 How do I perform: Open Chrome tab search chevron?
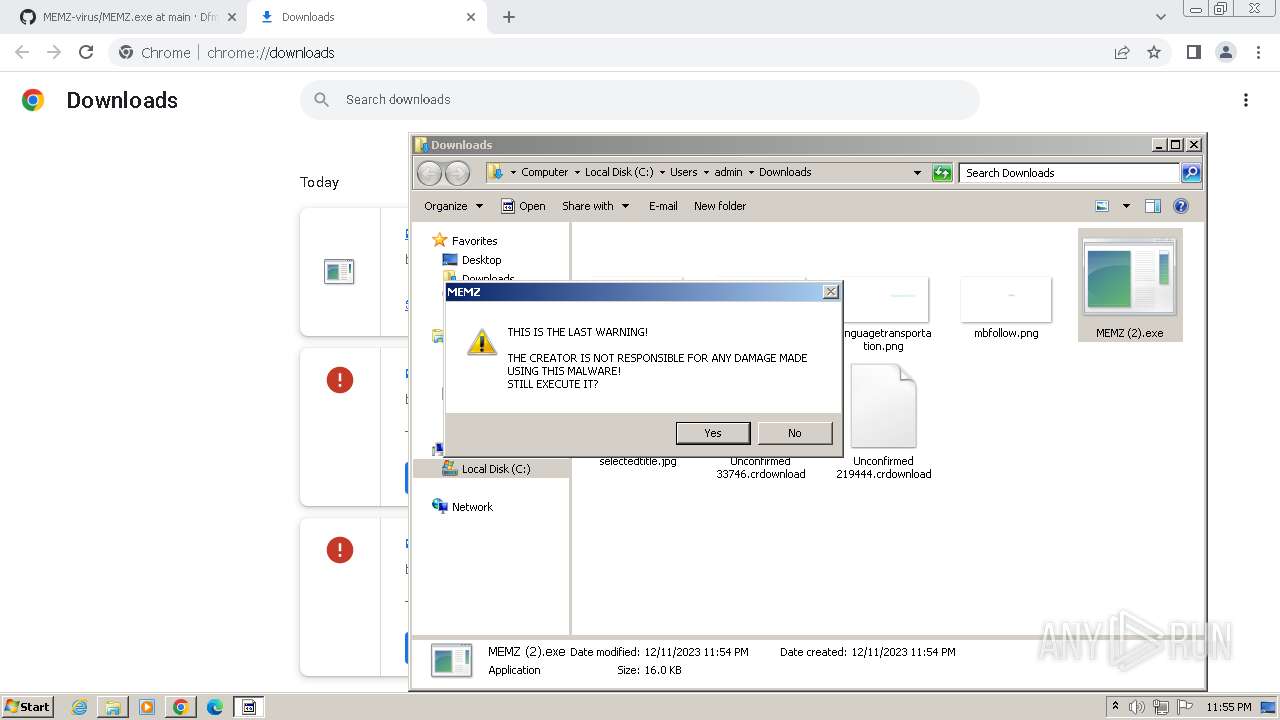[1161, 17]
